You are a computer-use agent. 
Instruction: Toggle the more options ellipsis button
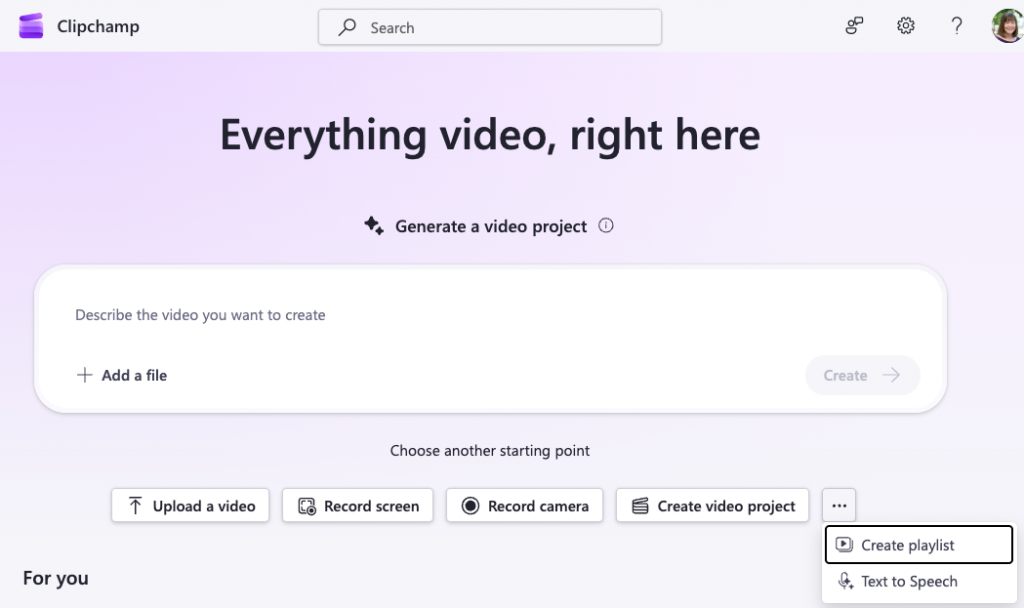839,505
